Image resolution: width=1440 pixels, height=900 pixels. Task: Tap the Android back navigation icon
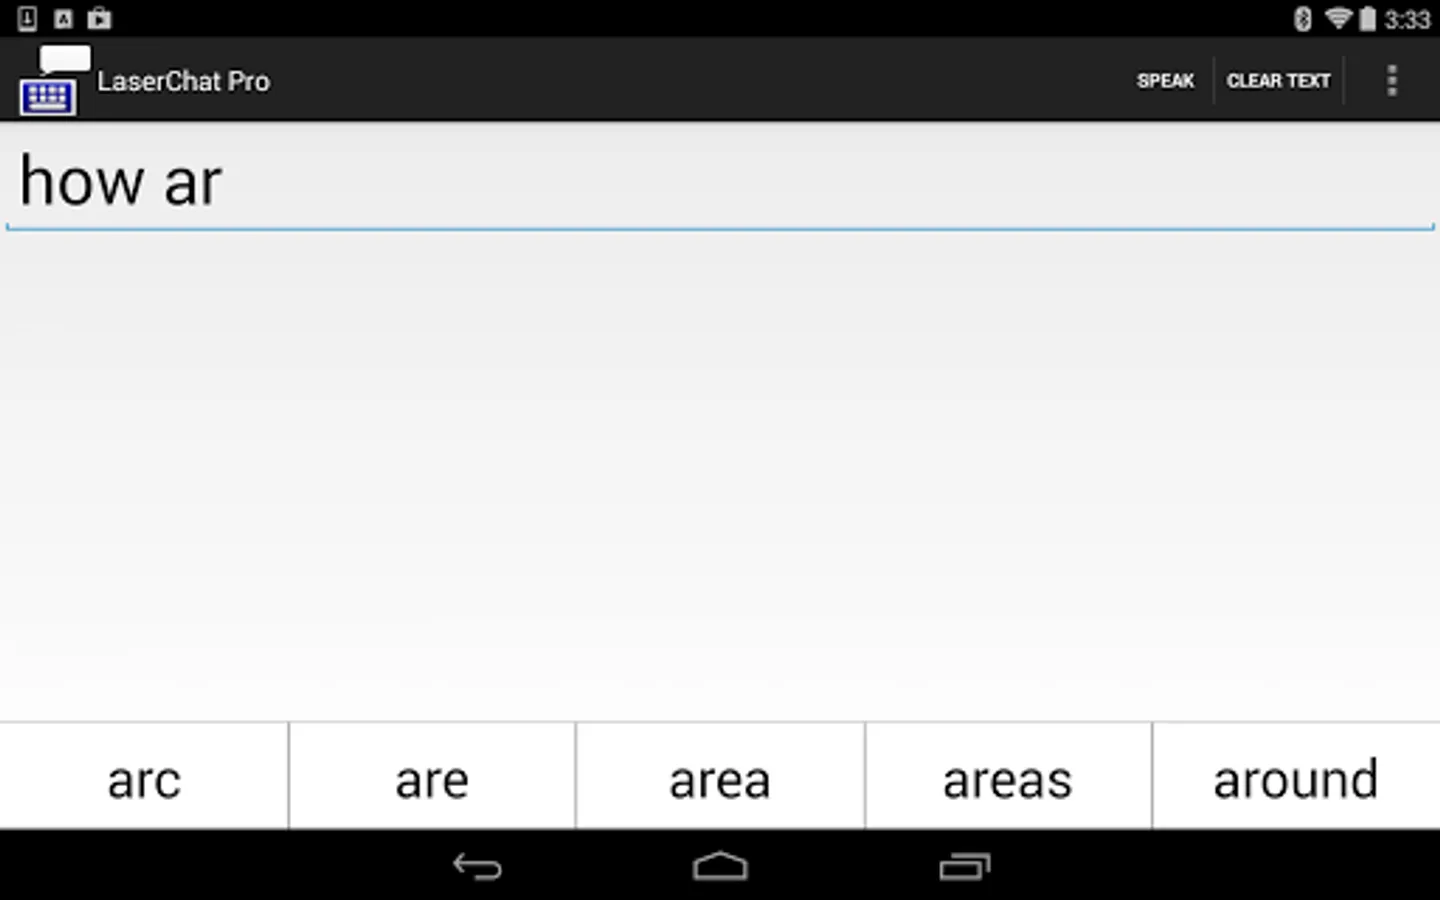pos(477,866)
